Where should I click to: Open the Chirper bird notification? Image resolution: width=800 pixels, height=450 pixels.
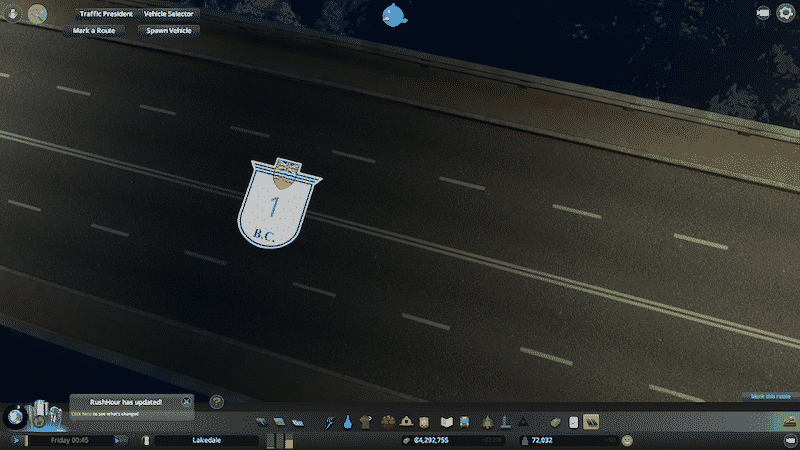(396, 14)
